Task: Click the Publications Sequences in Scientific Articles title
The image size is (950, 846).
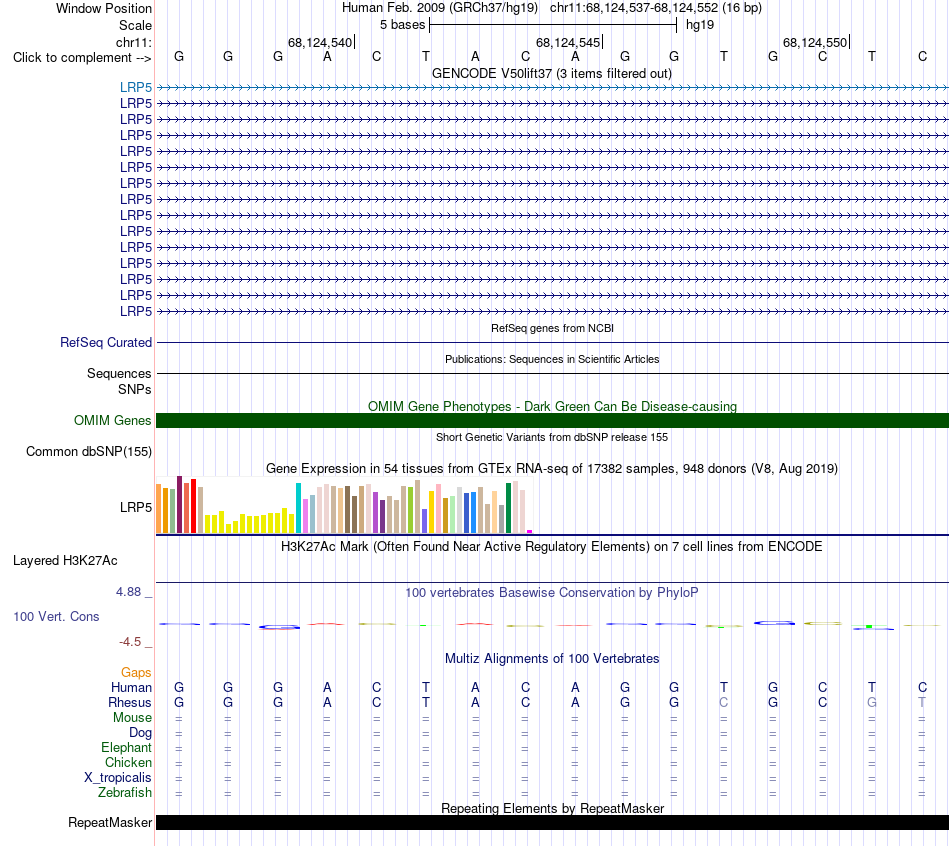Action: 552,359
